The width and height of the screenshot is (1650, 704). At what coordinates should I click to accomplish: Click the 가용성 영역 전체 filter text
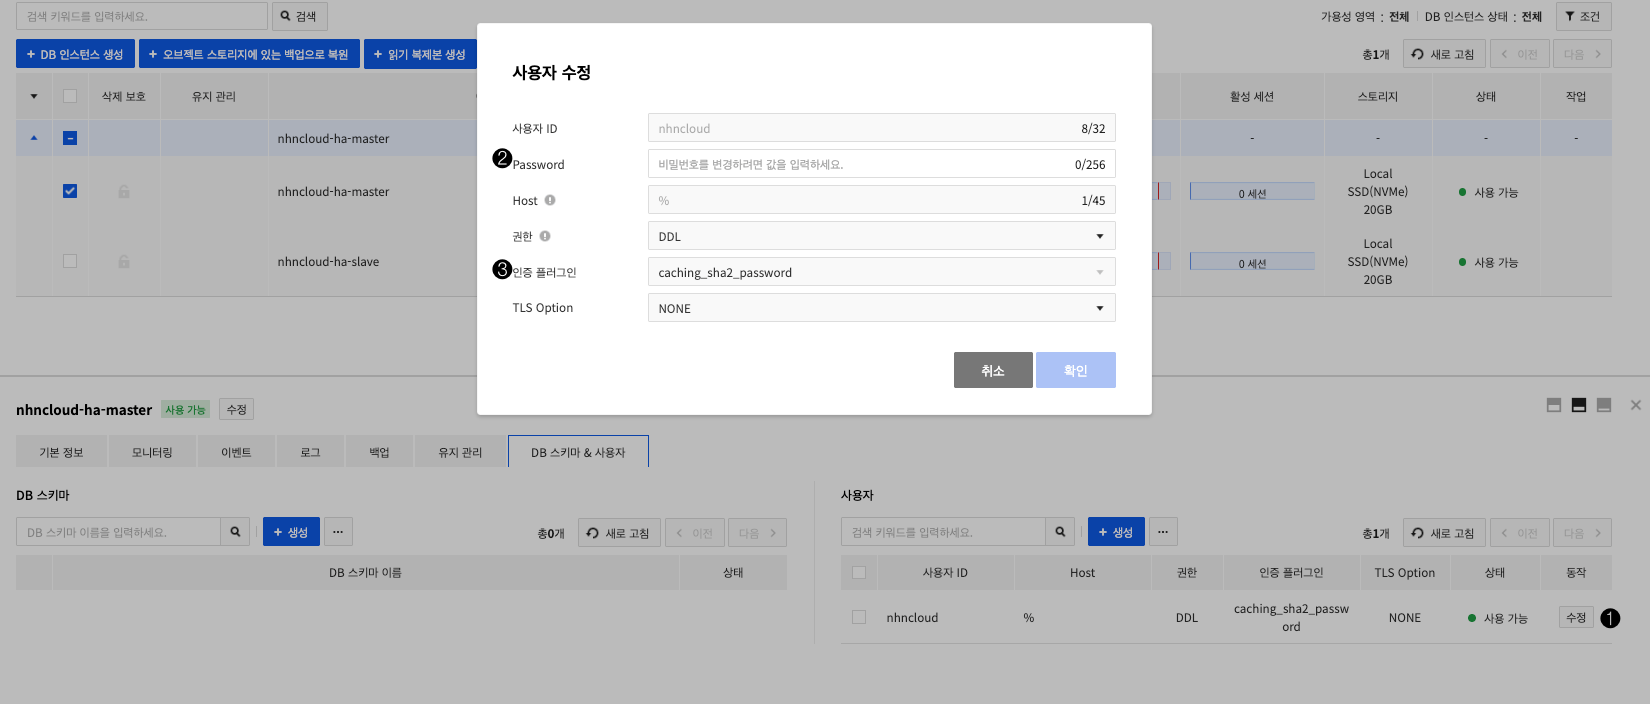point(1399,16)
